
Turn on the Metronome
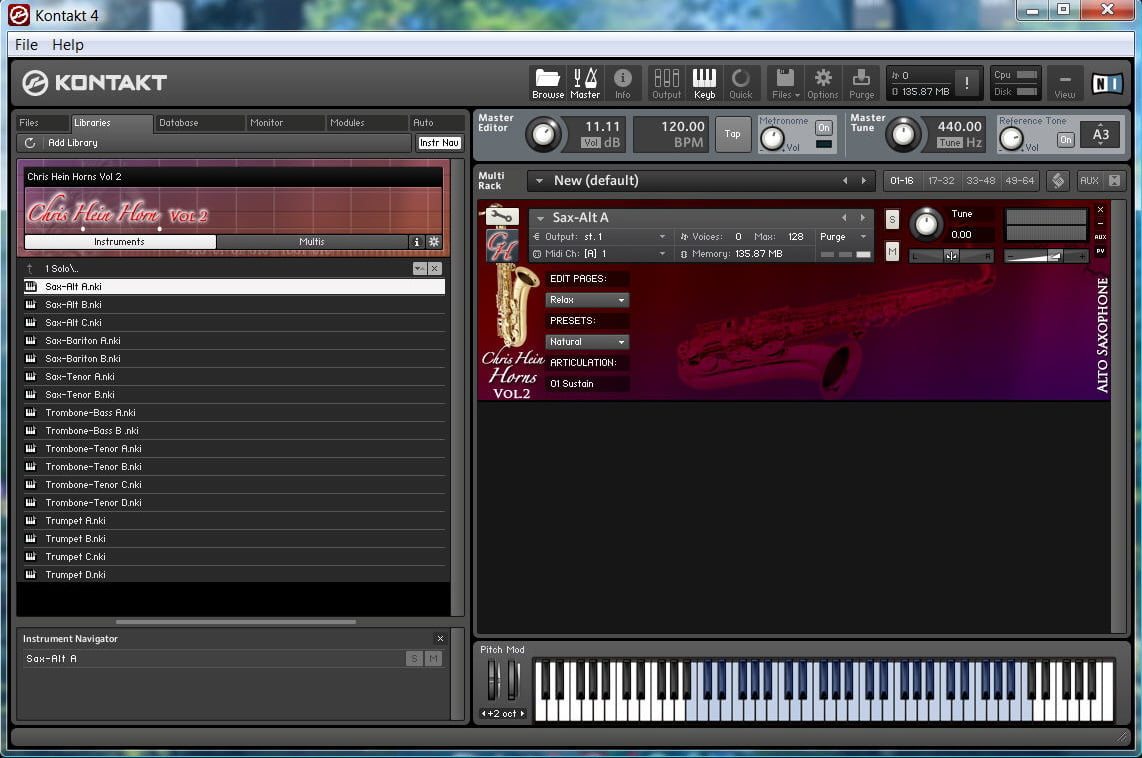click(824, 127)
